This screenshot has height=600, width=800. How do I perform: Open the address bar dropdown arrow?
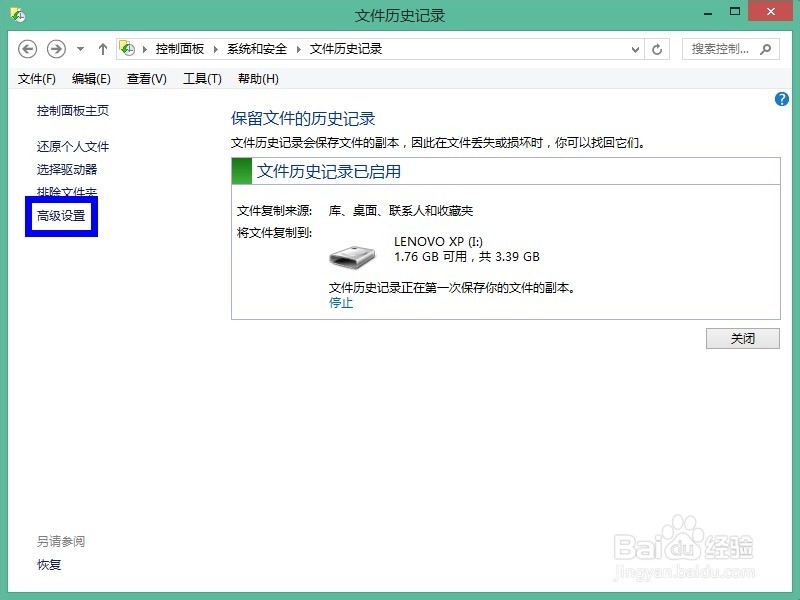pos(635,48)
